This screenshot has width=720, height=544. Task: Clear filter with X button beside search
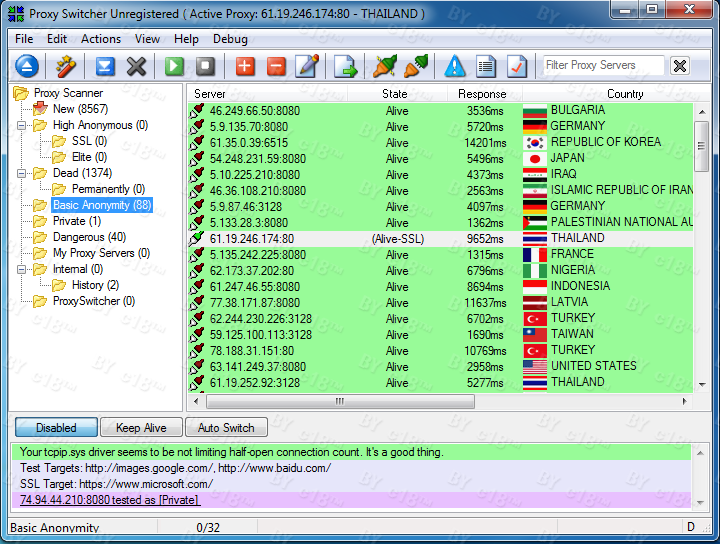680,66
